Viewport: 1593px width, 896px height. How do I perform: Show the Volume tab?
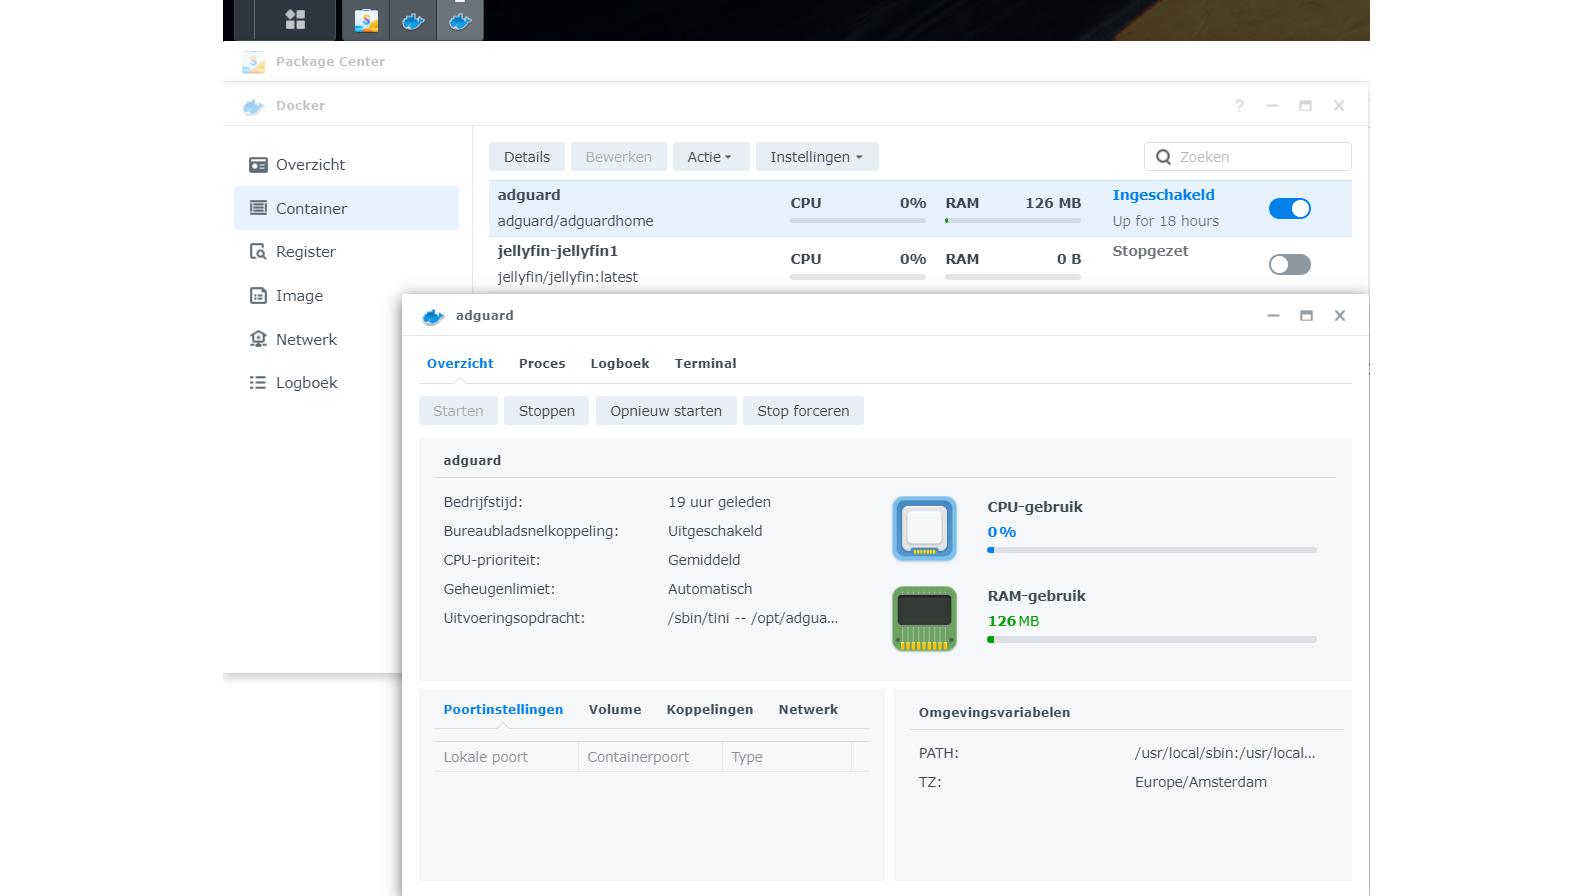click(615, 710)
